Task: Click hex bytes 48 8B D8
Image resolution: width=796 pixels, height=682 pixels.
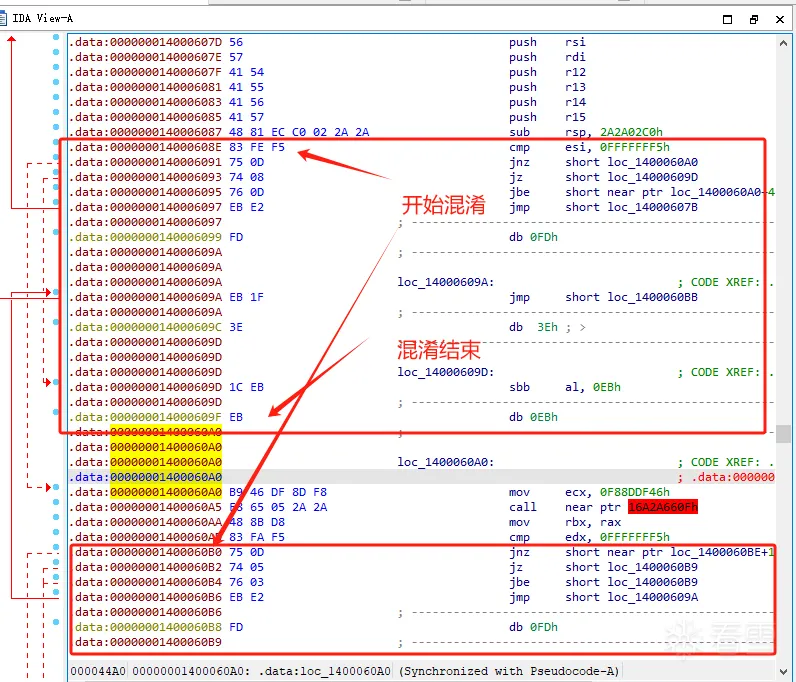Action: point(257,522)
